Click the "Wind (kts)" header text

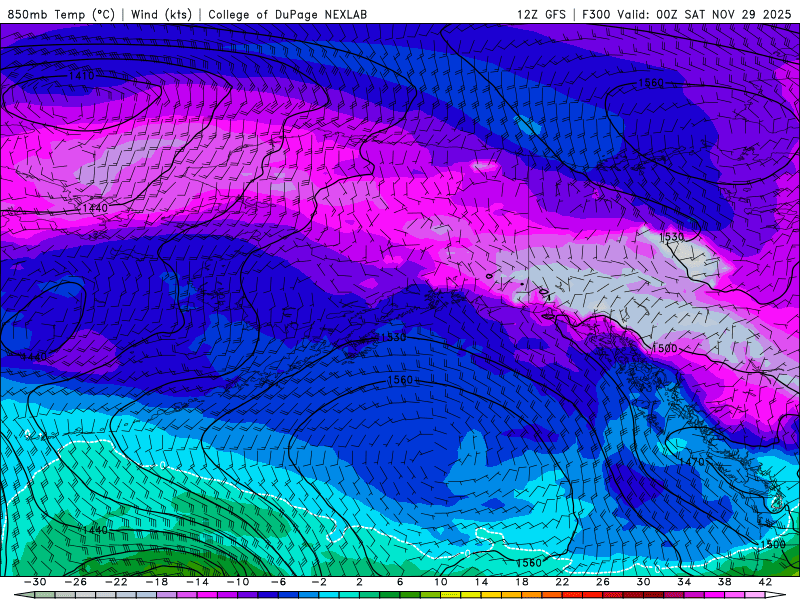(161, 15)
